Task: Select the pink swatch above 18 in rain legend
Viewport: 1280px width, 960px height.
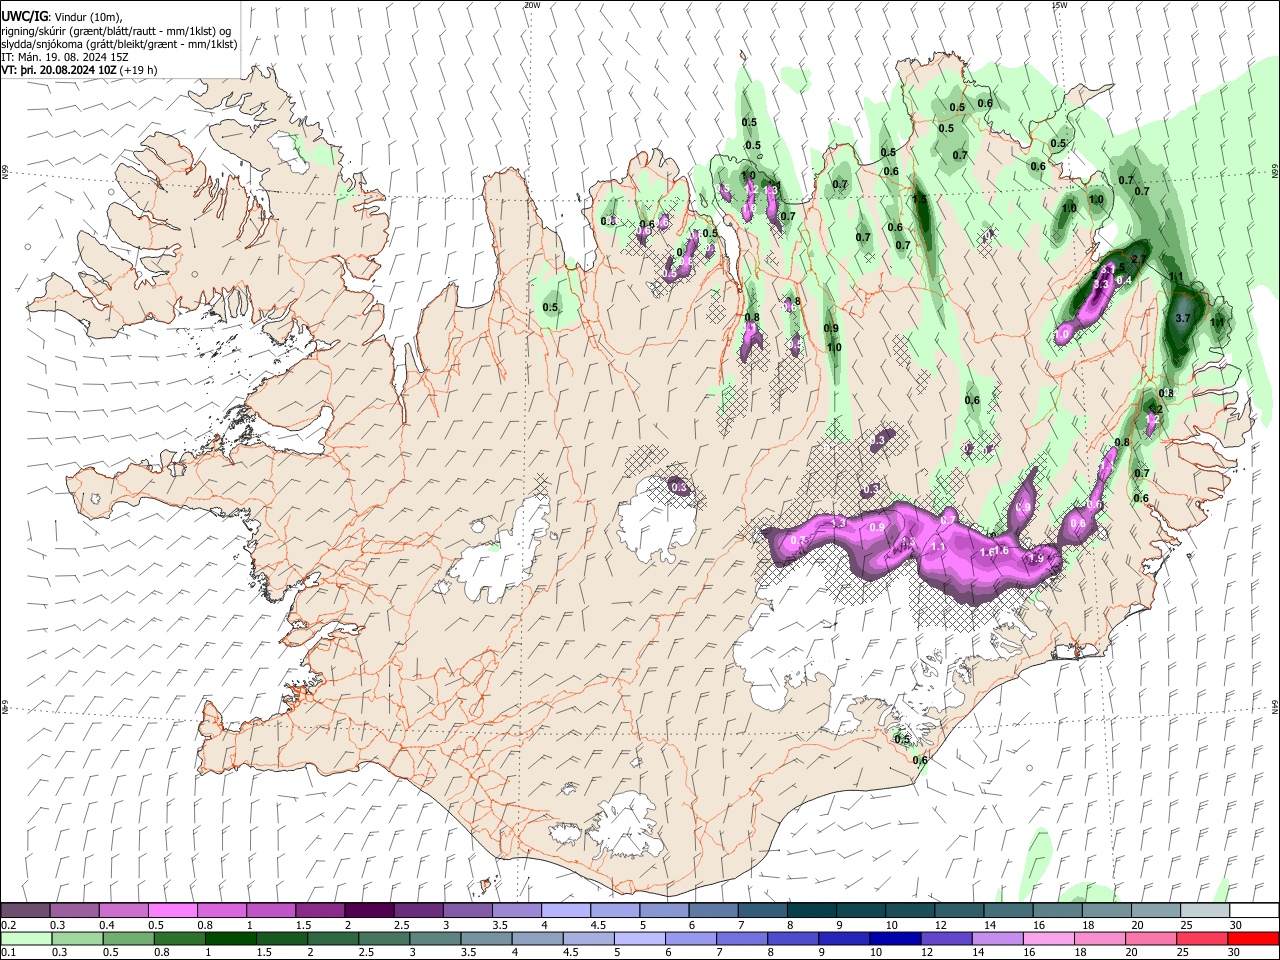Action: [x=1099, y=938]
